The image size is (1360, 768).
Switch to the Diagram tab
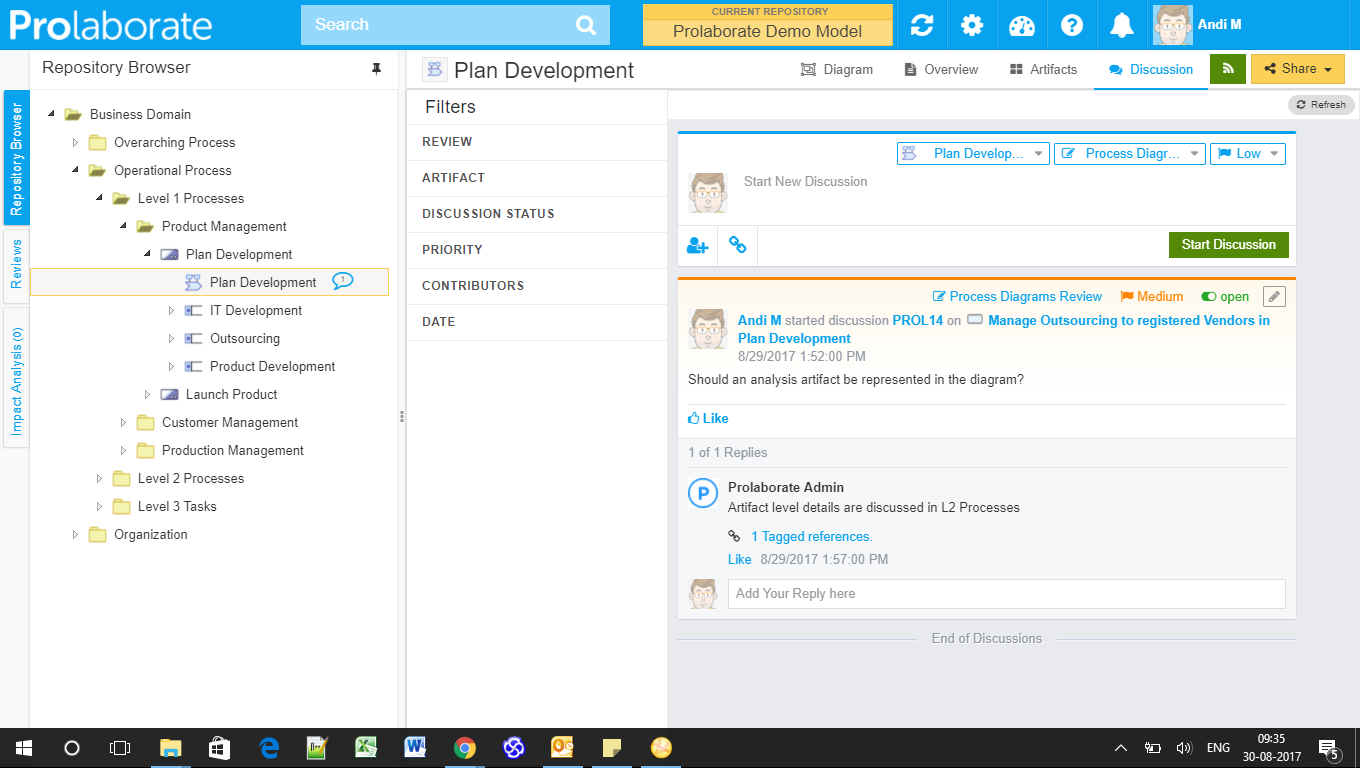tap(837, 69)
